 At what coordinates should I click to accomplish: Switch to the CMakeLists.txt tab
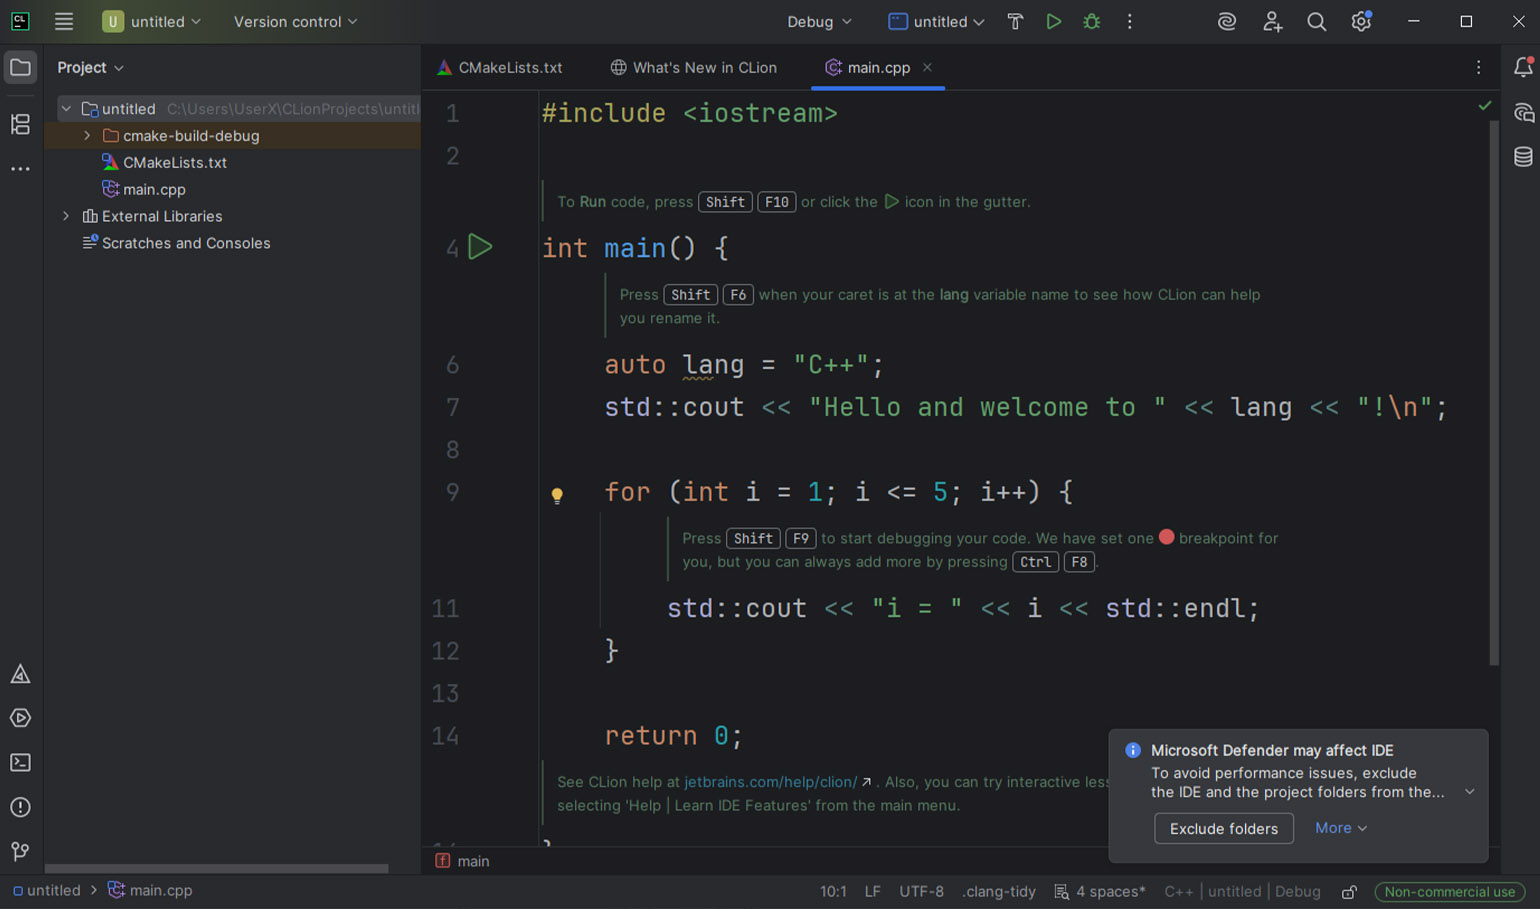tap(500, 68)
